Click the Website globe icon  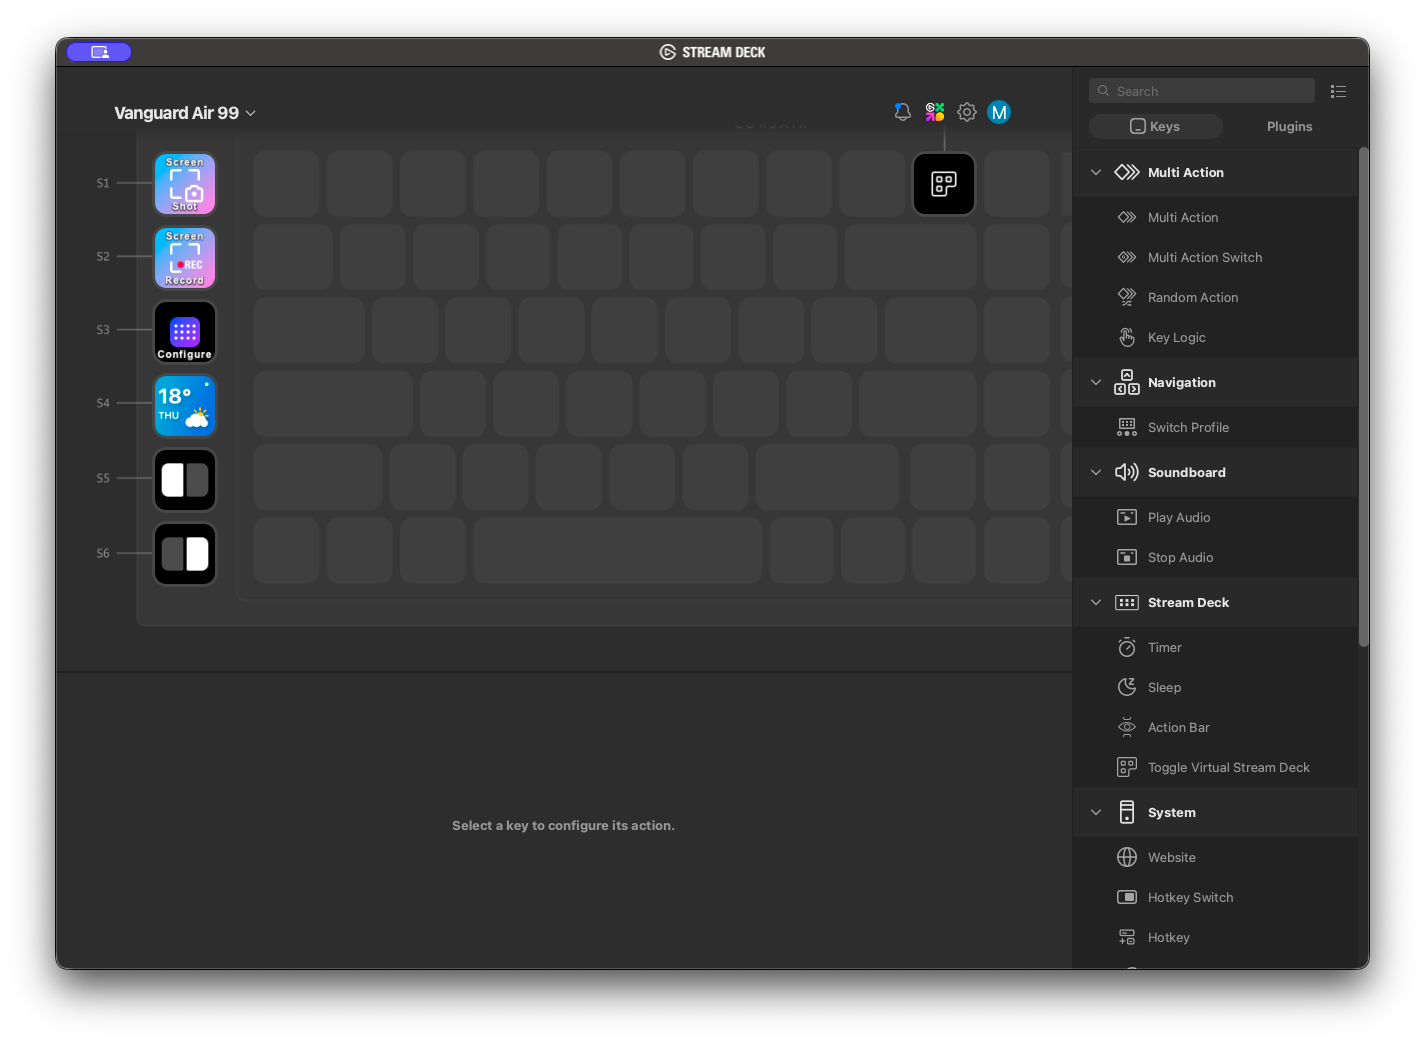[x=1127, y=857]
